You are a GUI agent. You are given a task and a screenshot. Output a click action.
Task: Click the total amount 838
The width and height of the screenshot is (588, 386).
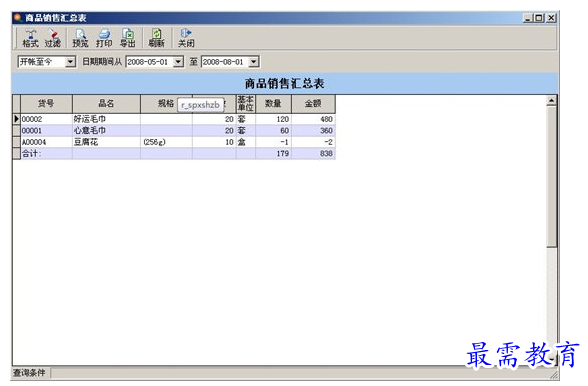coord(313,153)
